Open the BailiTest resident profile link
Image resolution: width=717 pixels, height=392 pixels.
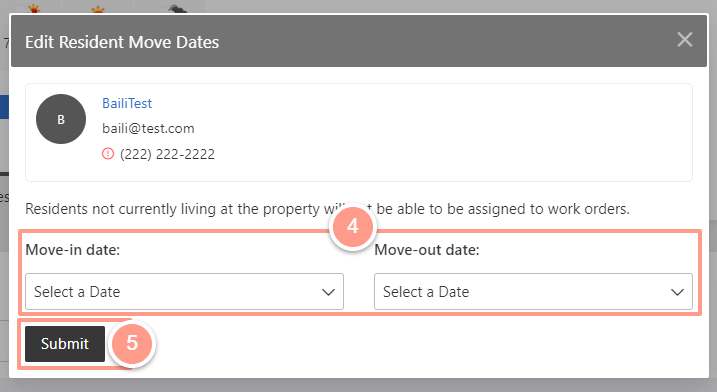(127, 103)
